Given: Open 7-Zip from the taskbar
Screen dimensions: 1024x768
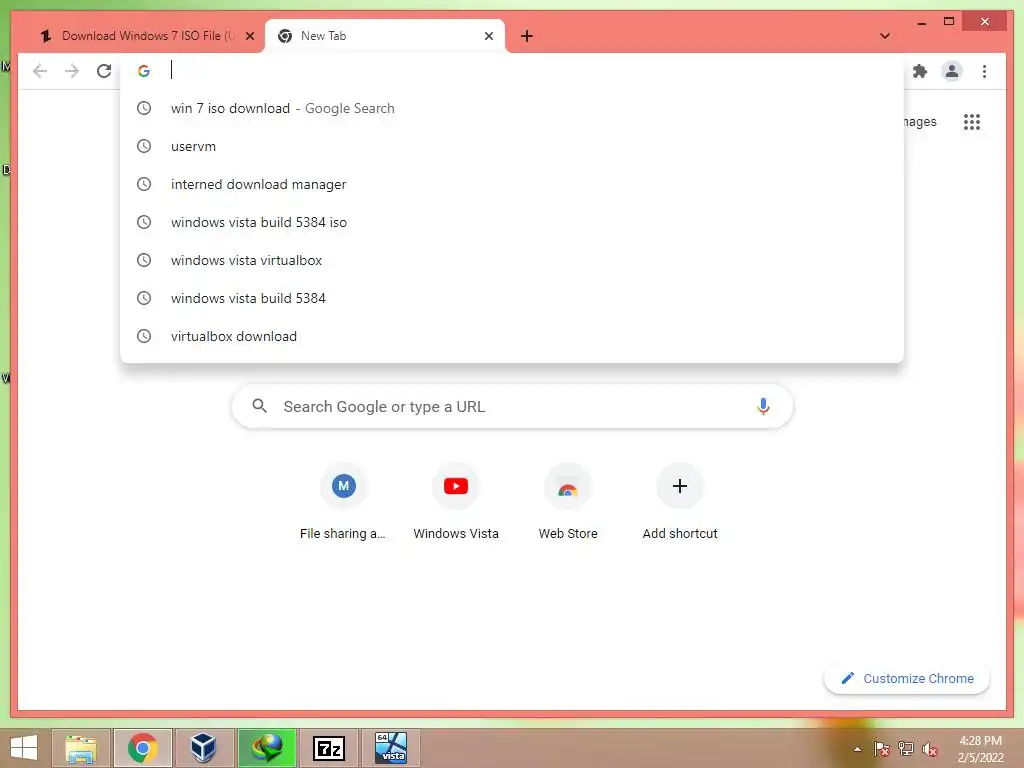Looking at the screenshot, I should tap(328, 748).
